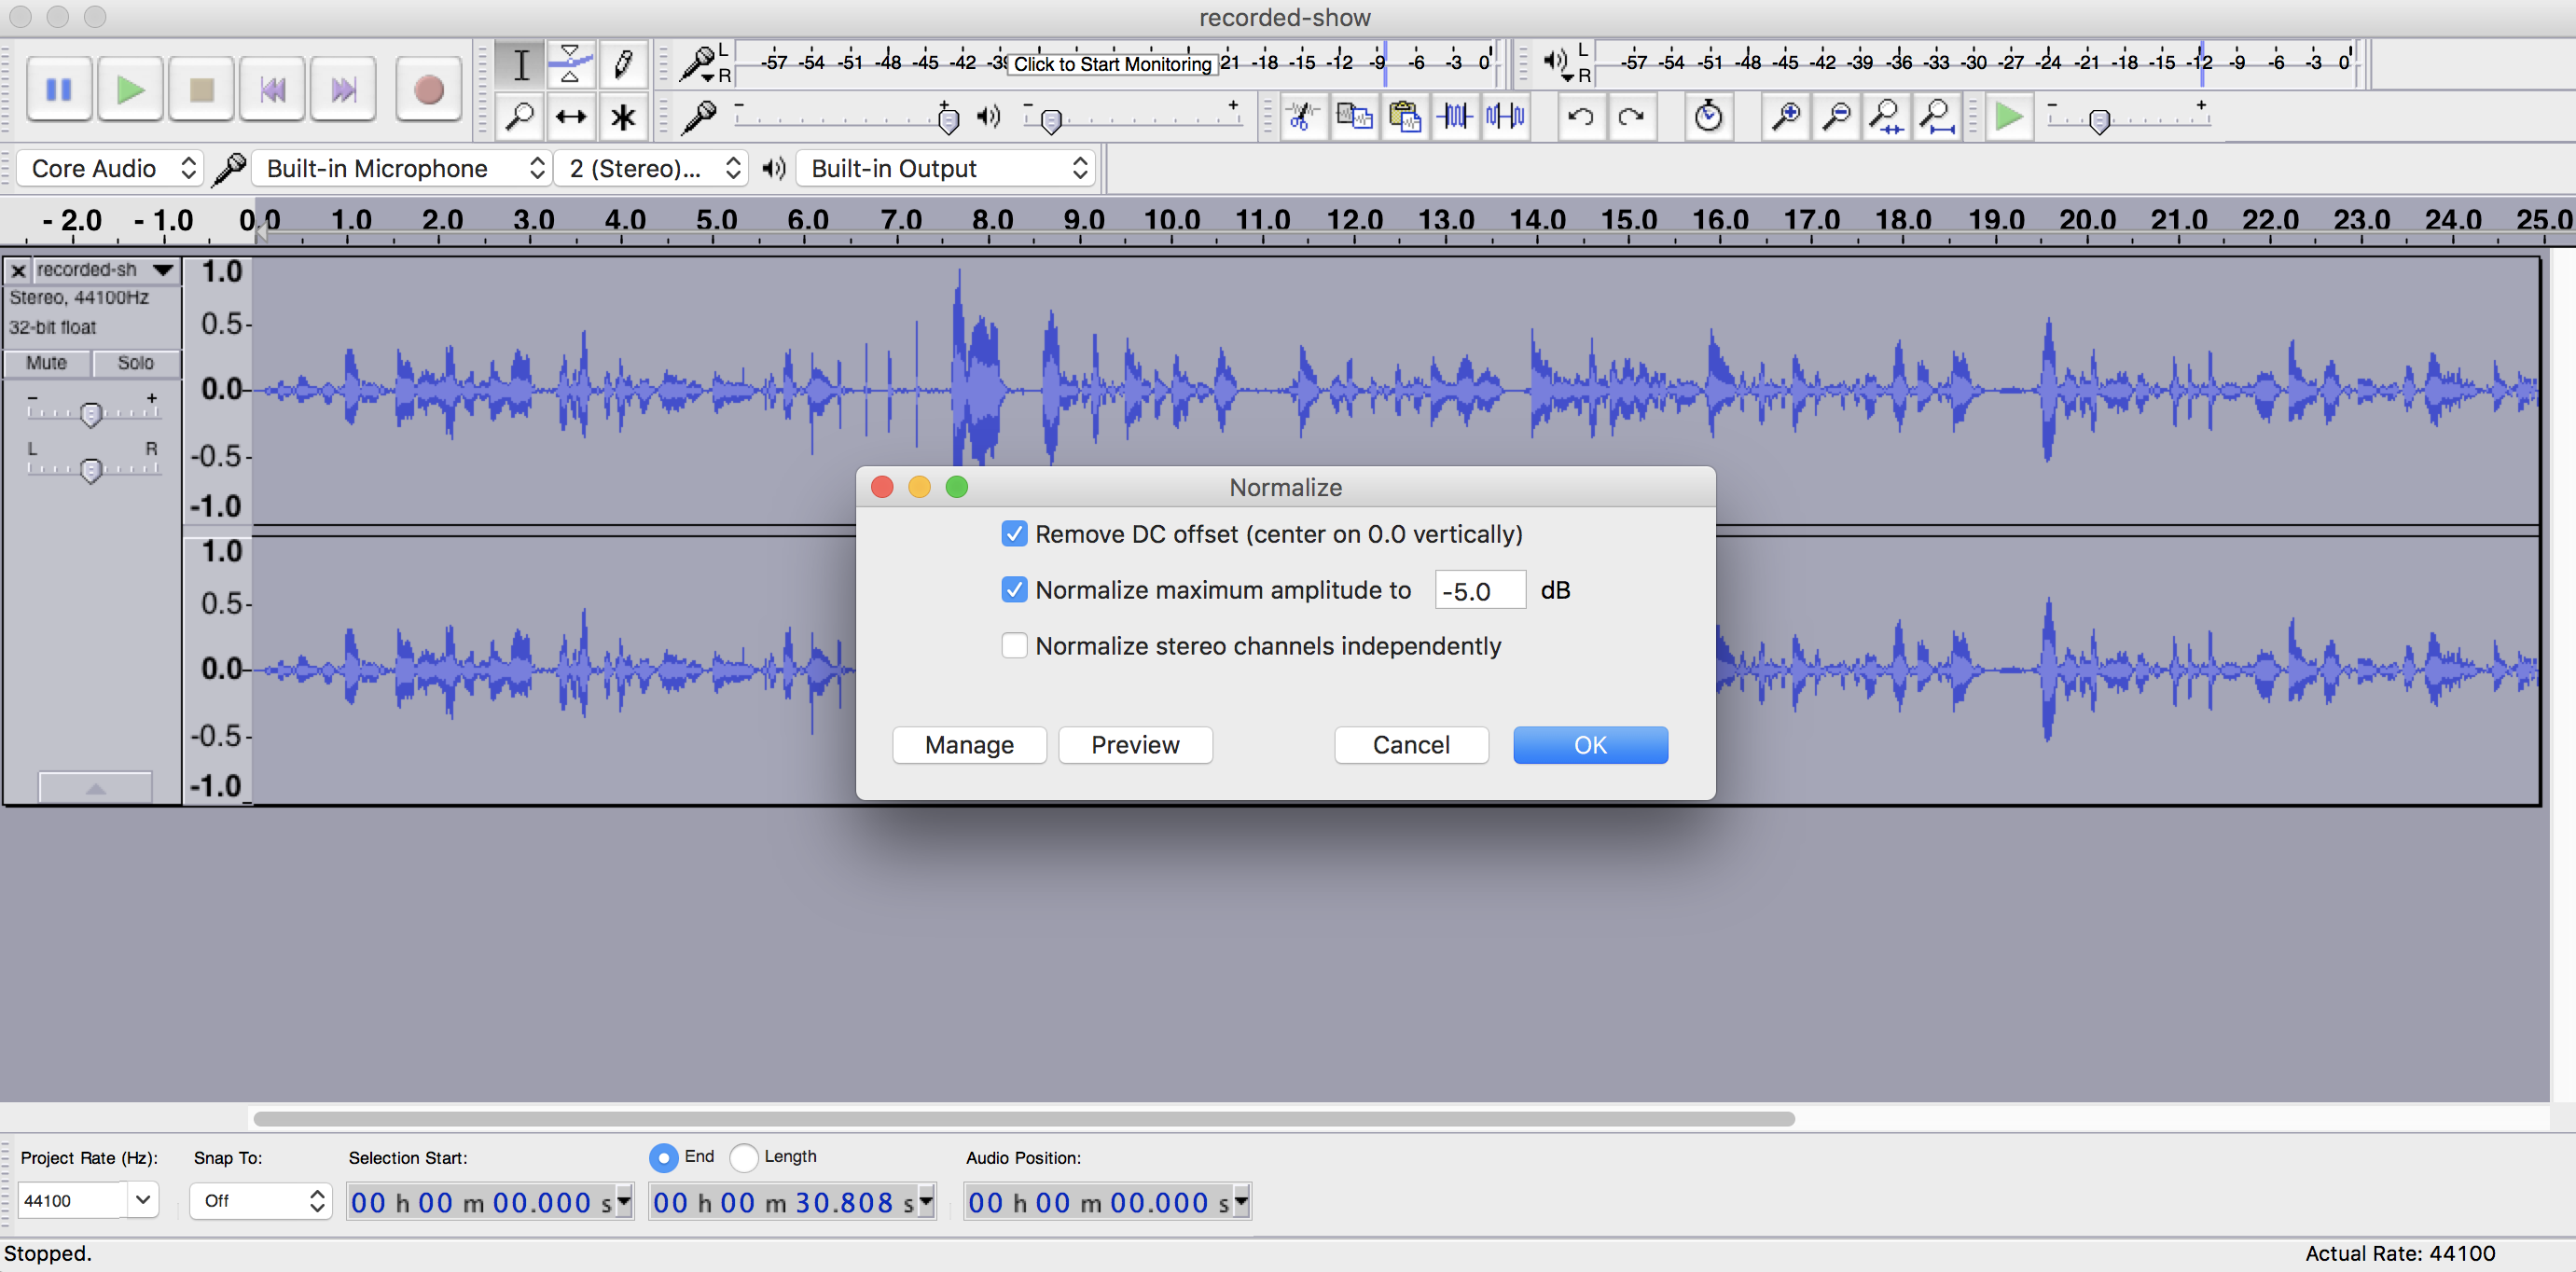The image size is (2576, 1272).
Task: Click the Preview button in Normalize
Action: (1135, 744)
